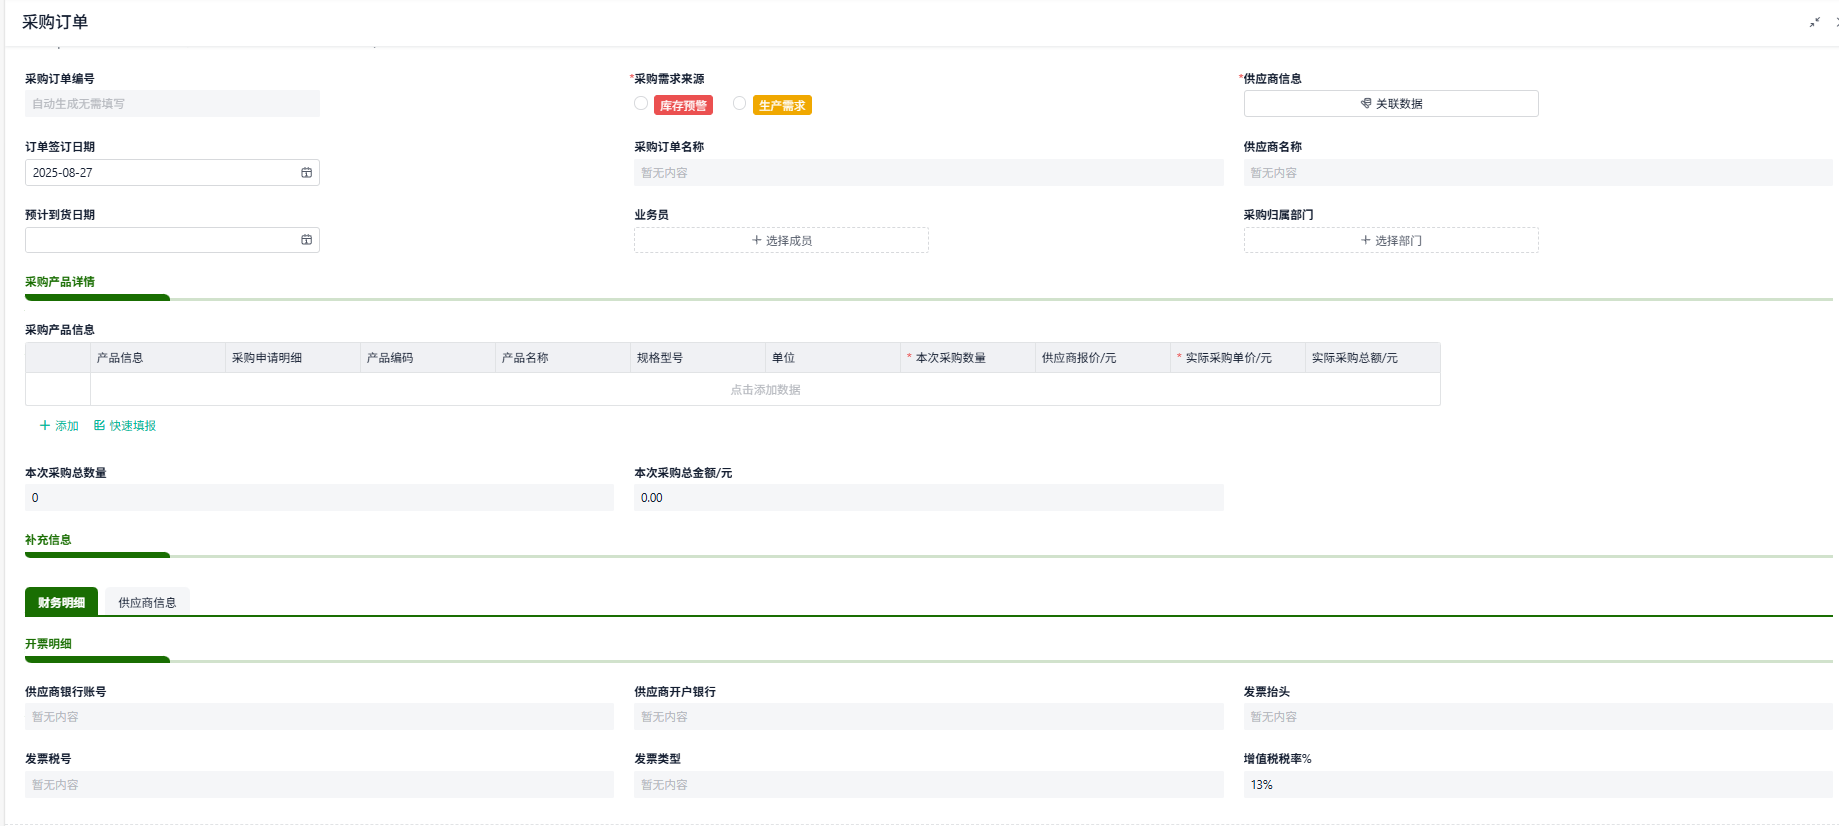Viewport: 1839px width, 826px height.
Task: Select 生产需求 radio option
Action: pos(740,104)
